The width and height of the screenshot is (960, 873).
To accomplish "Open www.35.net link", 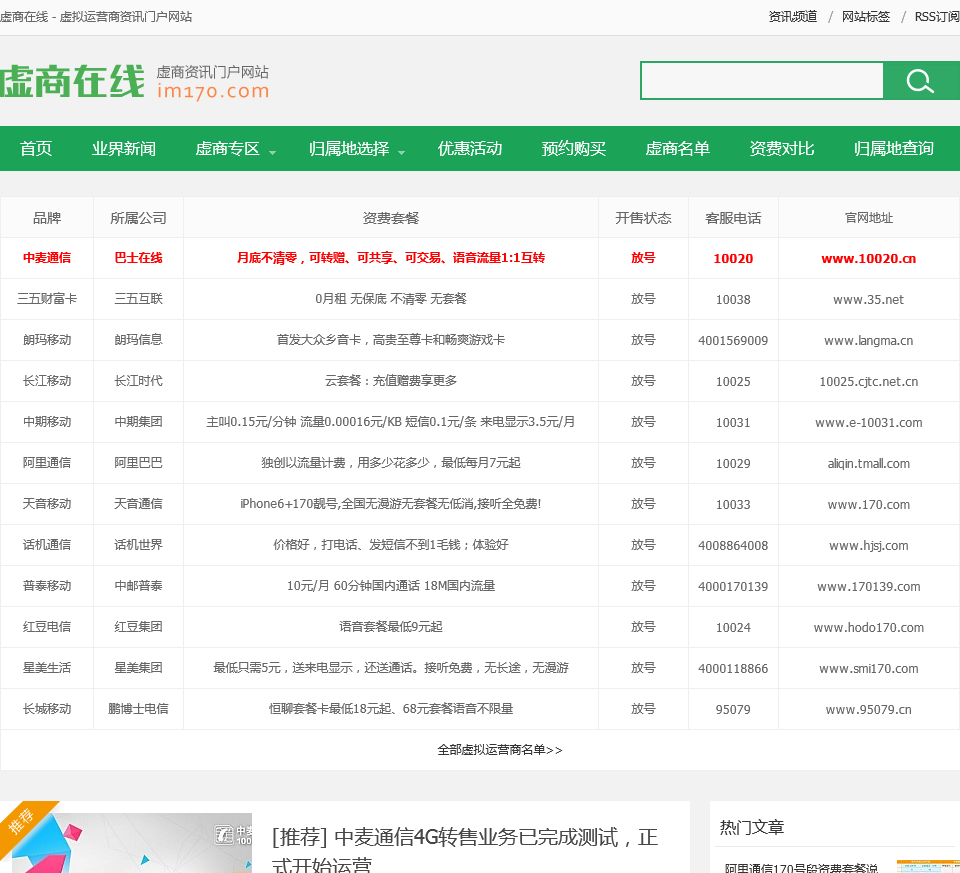I will 868,299.
